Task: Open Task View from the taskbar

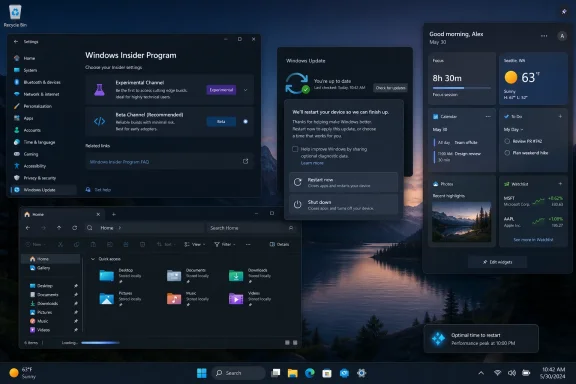Action: tap(276, 373)
